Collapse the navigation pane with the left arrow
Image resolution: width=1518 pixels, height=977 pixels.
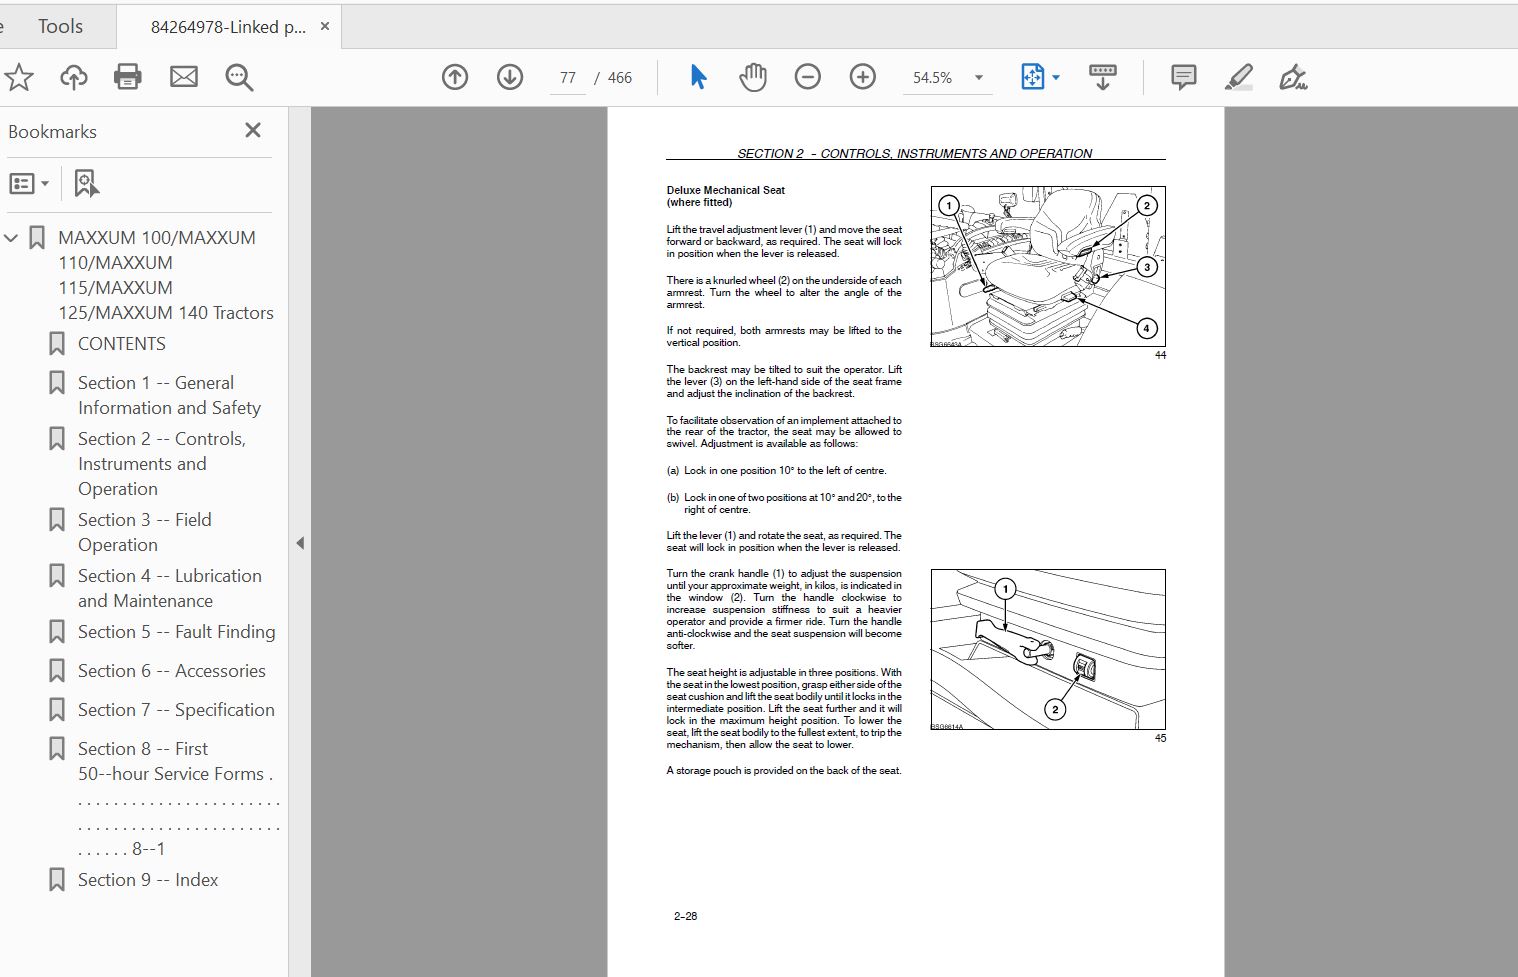click(x=300, y=543)
